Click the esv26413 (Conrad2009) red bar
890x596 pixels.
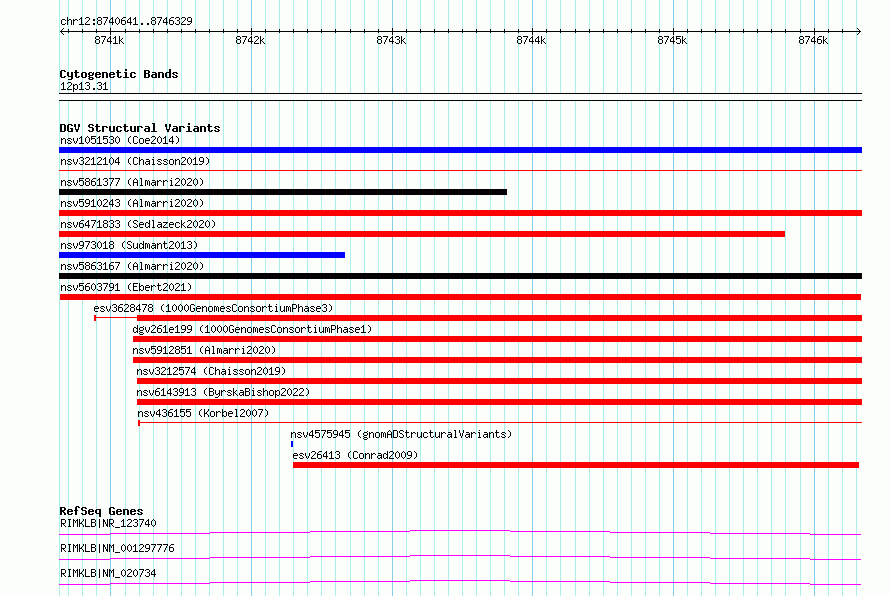pos(576,465)
